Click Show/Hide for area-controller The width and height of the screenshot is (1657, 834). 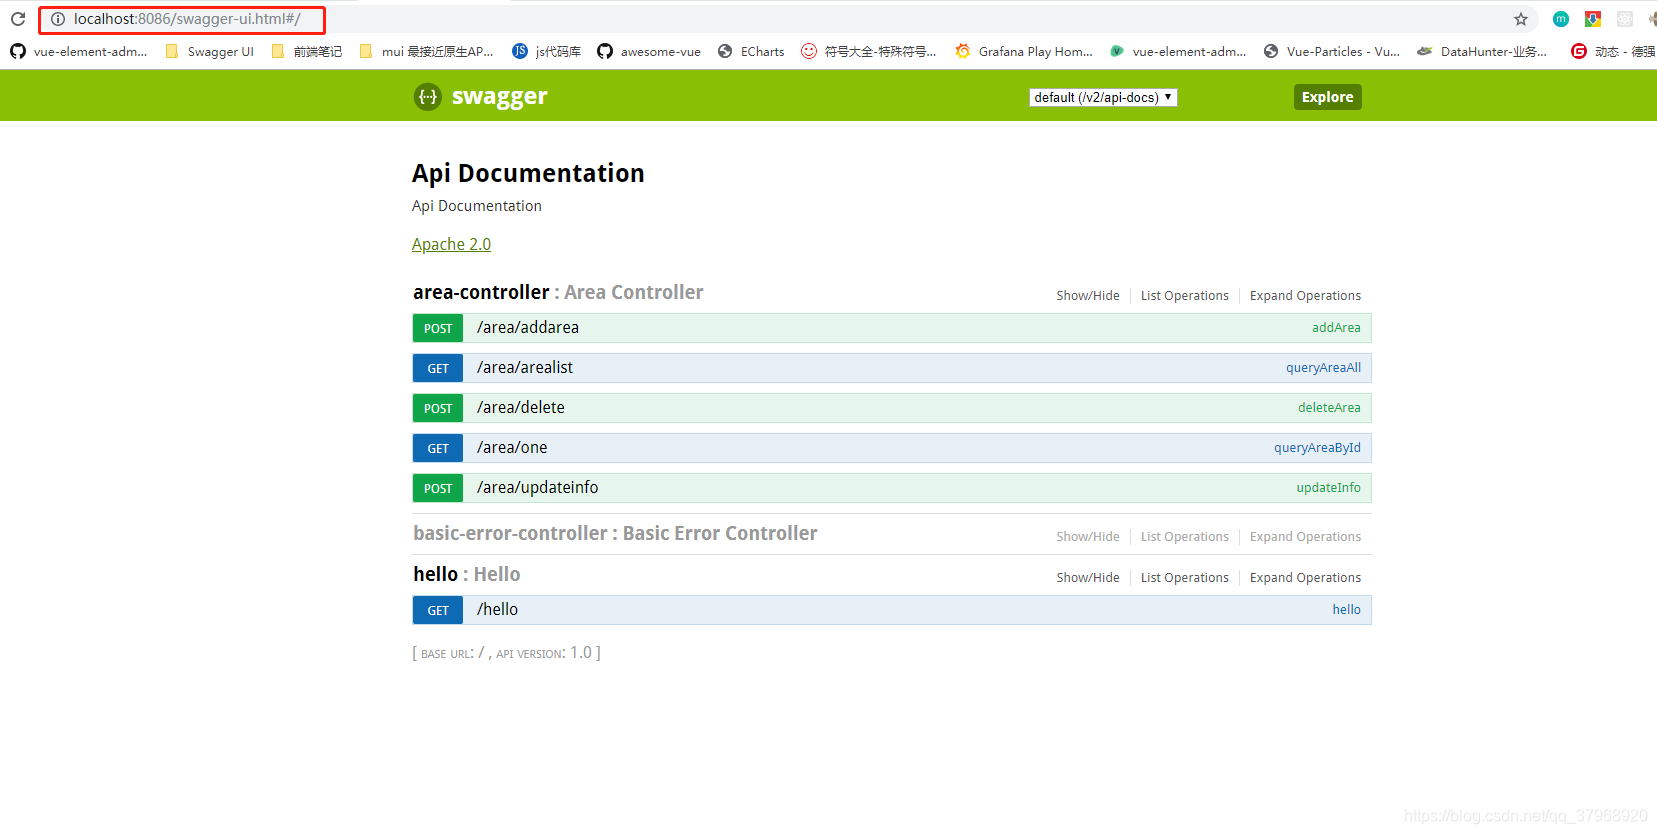point(1088,296)
